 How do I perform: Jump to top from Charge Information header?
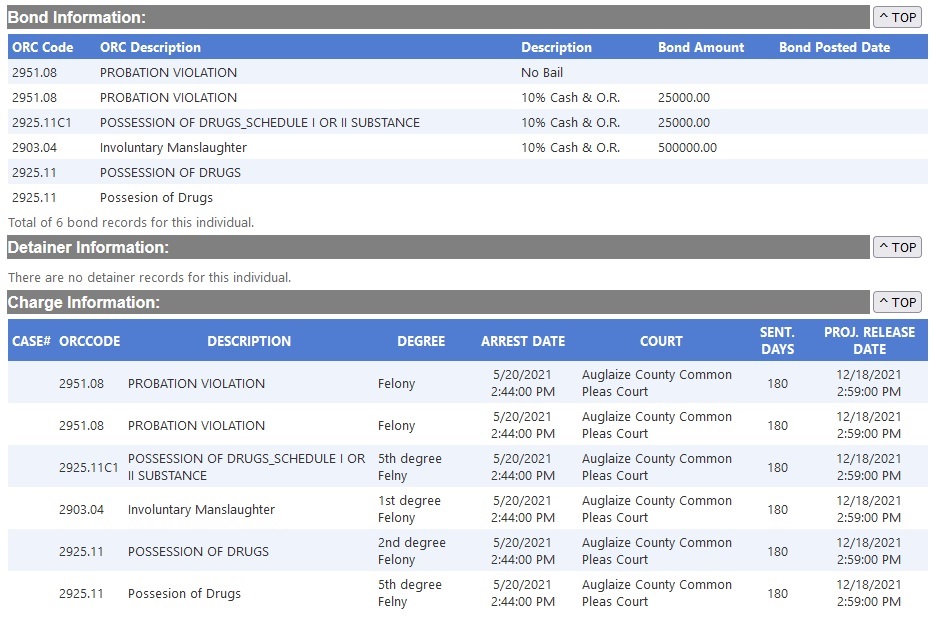pyautogui.click(x=897, y=302)
